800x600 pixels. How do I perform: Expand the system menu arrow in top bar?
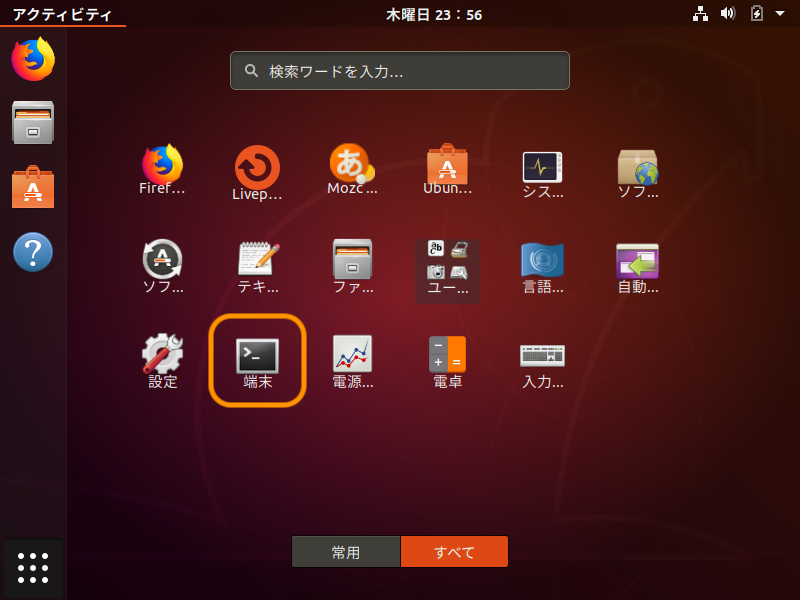pos(780,13)
